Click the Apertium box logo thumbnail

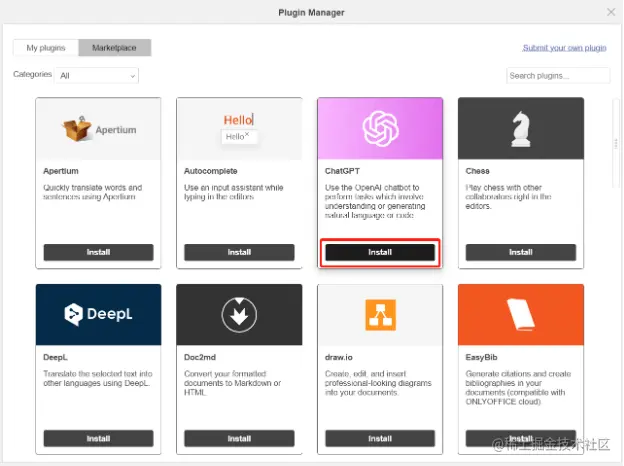(x=98, y=129)
